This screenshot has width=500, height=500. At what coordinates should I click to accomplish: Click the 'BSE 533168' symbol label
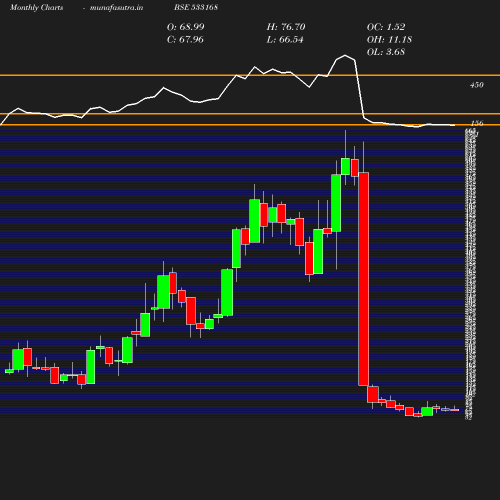(196, 7)
